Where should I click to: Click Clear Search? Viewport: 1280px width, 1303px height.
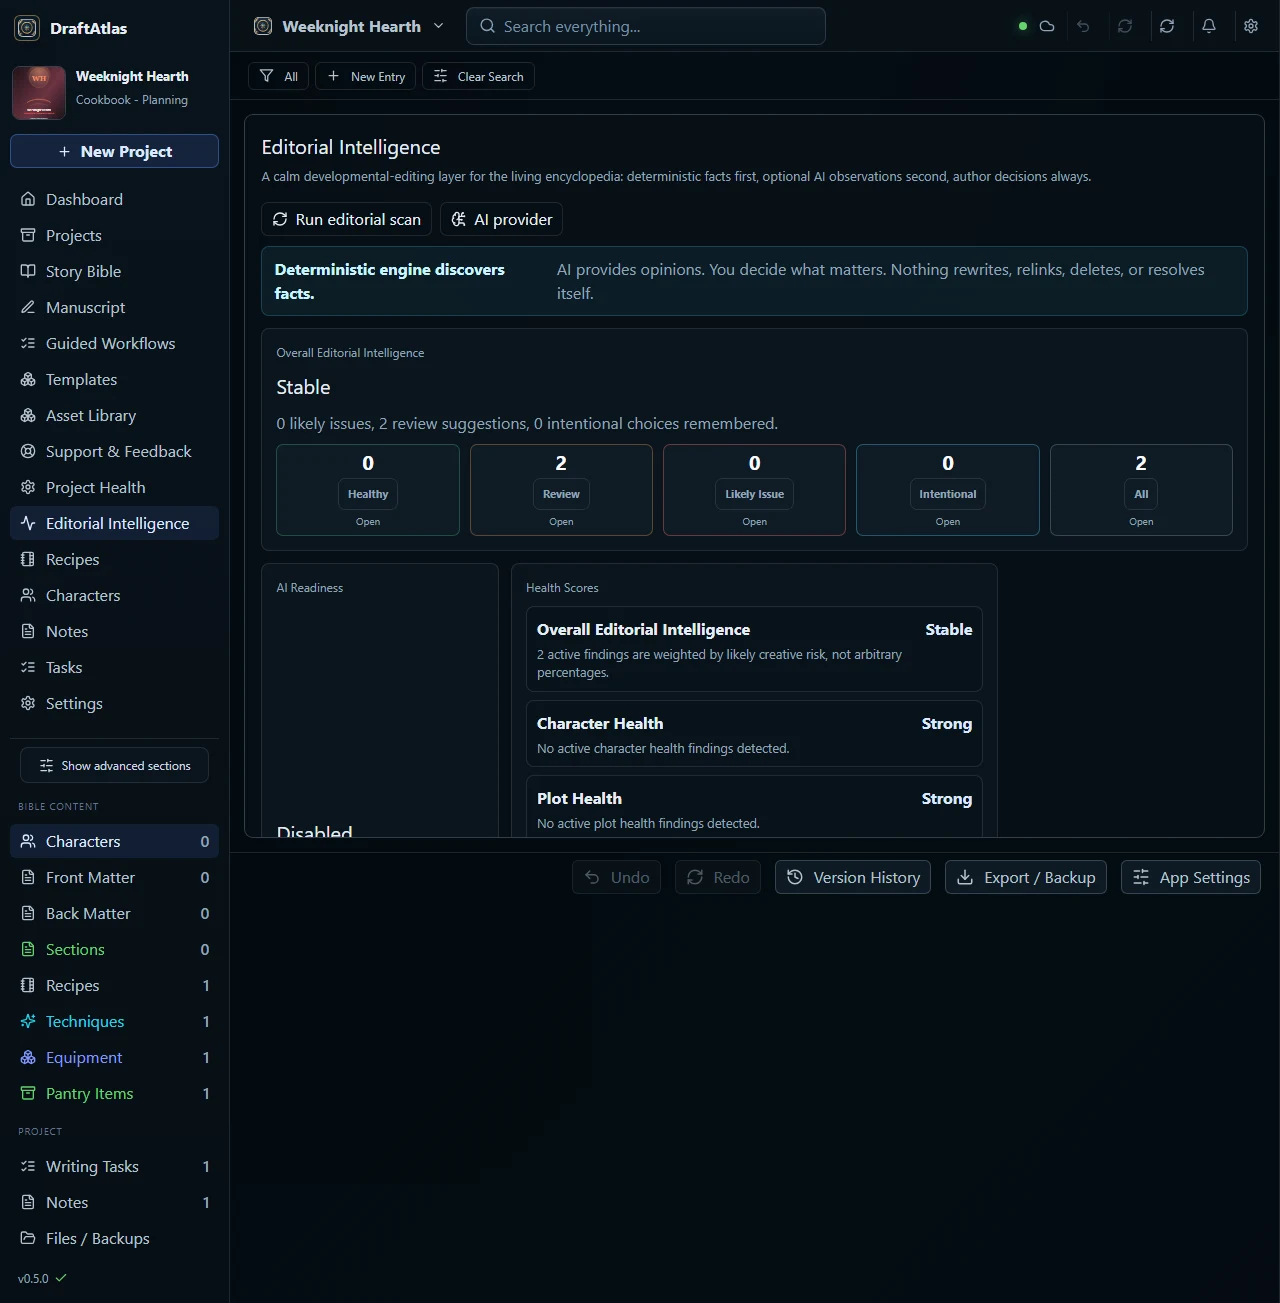pos(478,76)
